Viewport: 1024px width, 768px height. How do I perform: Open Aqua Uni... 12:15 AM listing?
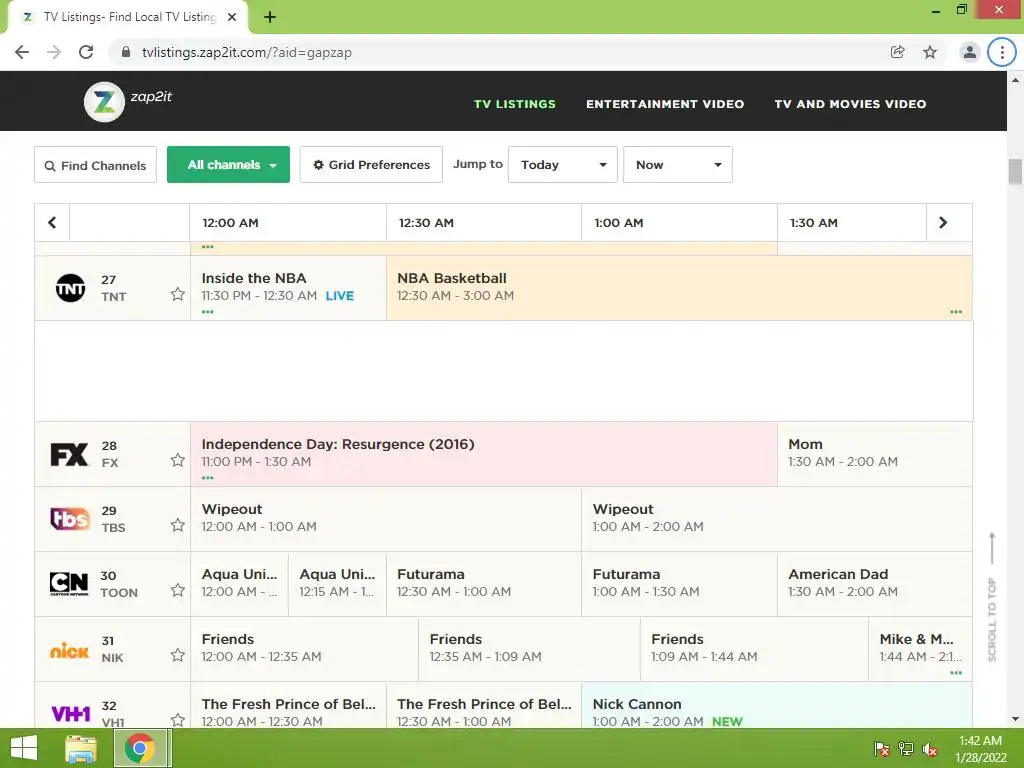click(x=337, y=584)
